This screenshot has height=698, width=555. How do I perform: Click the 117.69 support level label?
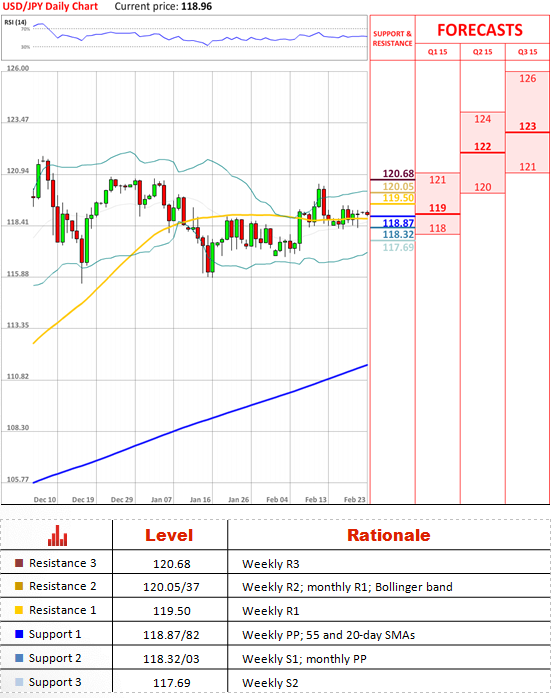click(x=398, y=247)
